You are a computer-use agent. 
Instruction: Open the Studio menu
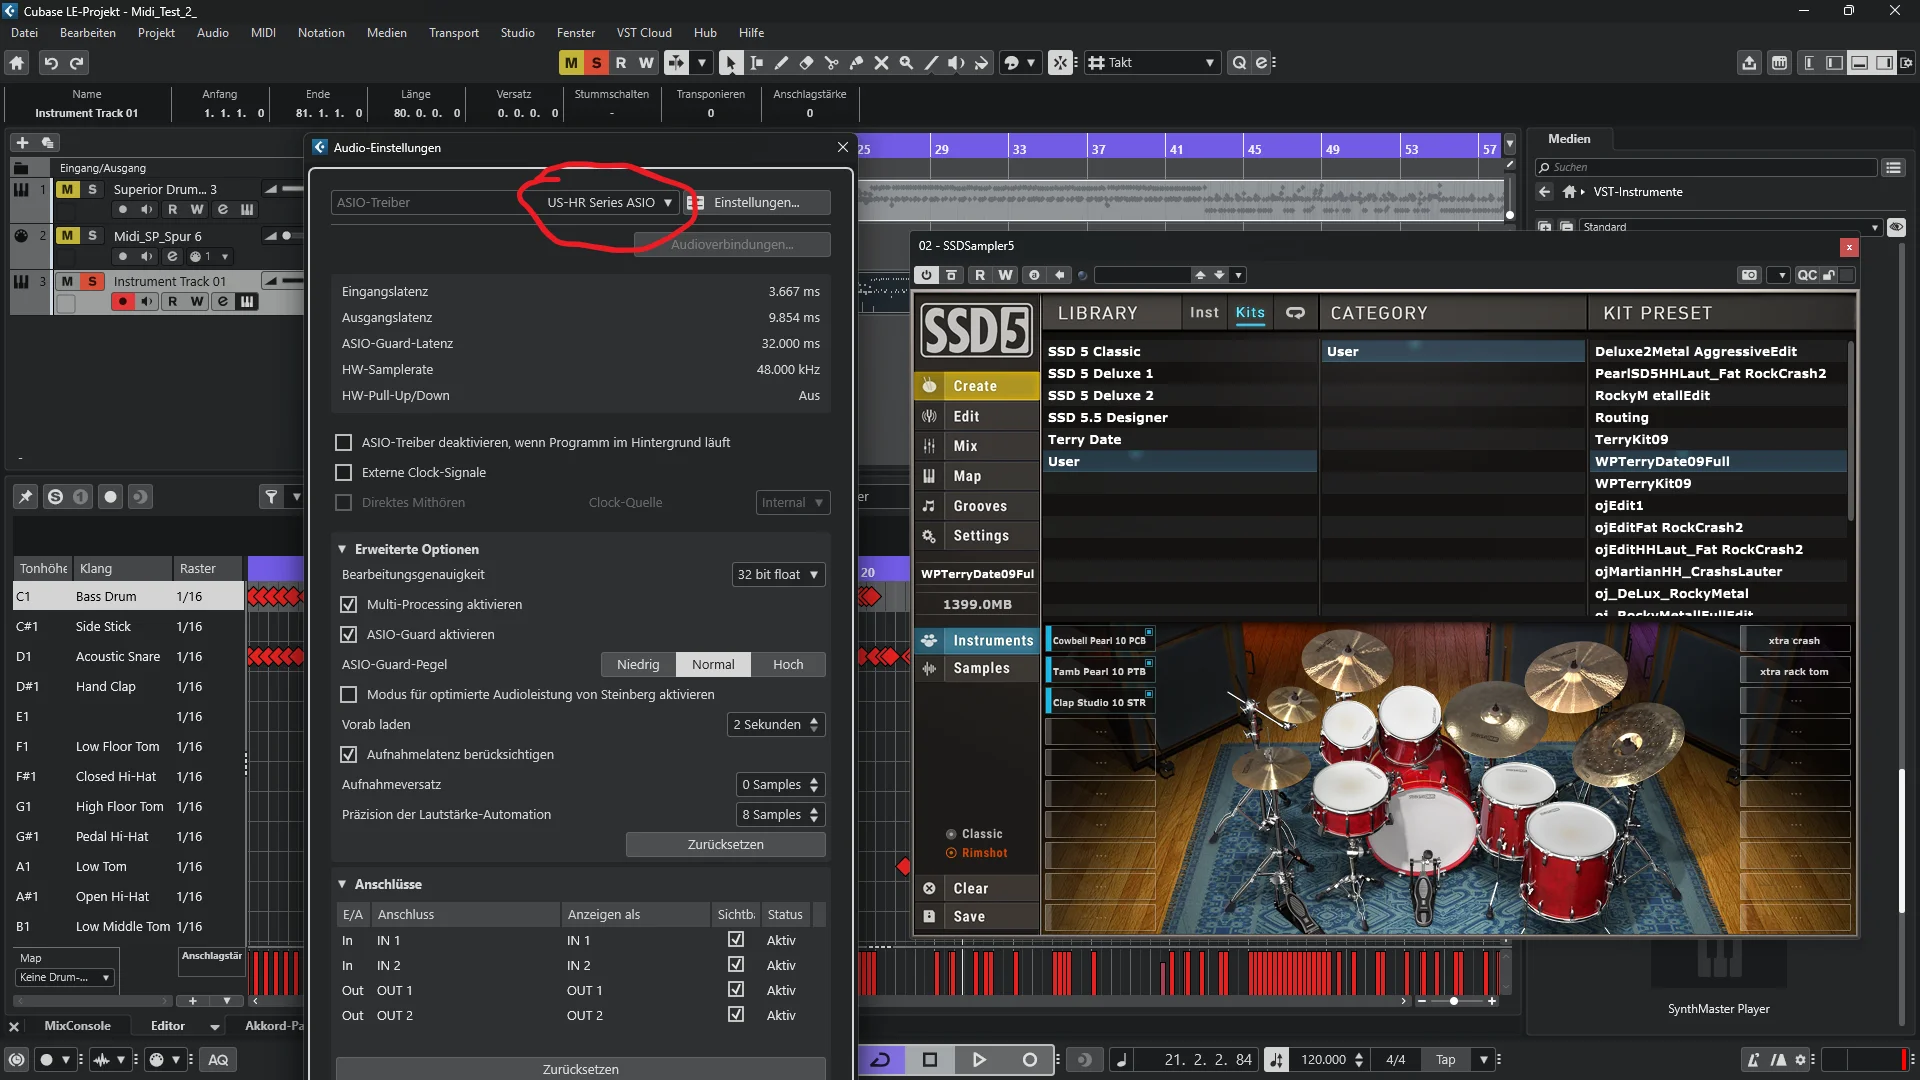pos(517,33)
